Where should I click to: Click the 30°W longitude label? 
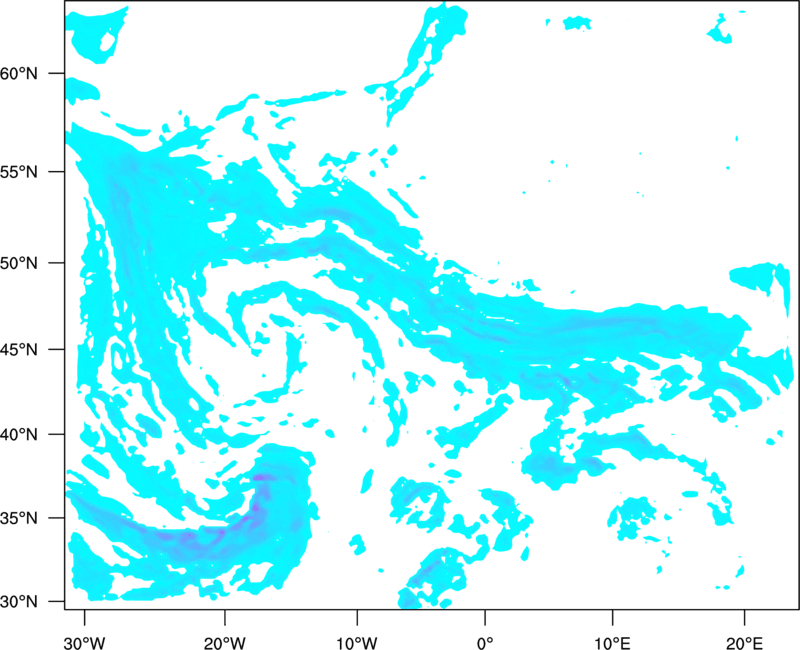click(84, 643)
